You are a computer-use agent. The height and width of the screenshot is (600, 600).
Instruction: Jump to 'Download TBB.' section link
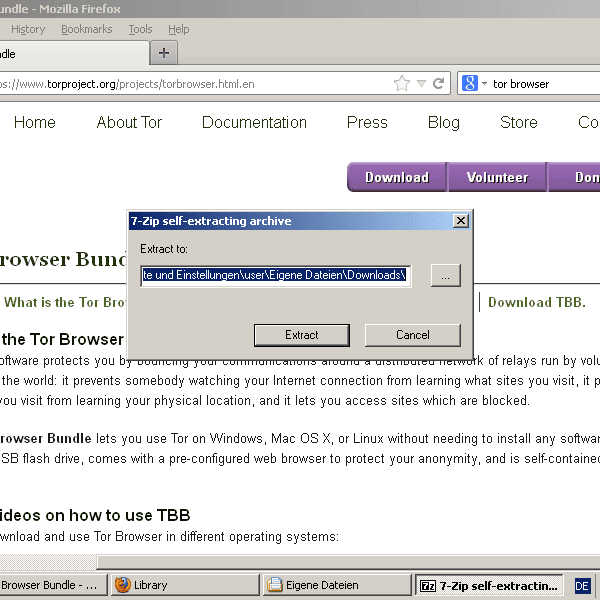[537, 302]
